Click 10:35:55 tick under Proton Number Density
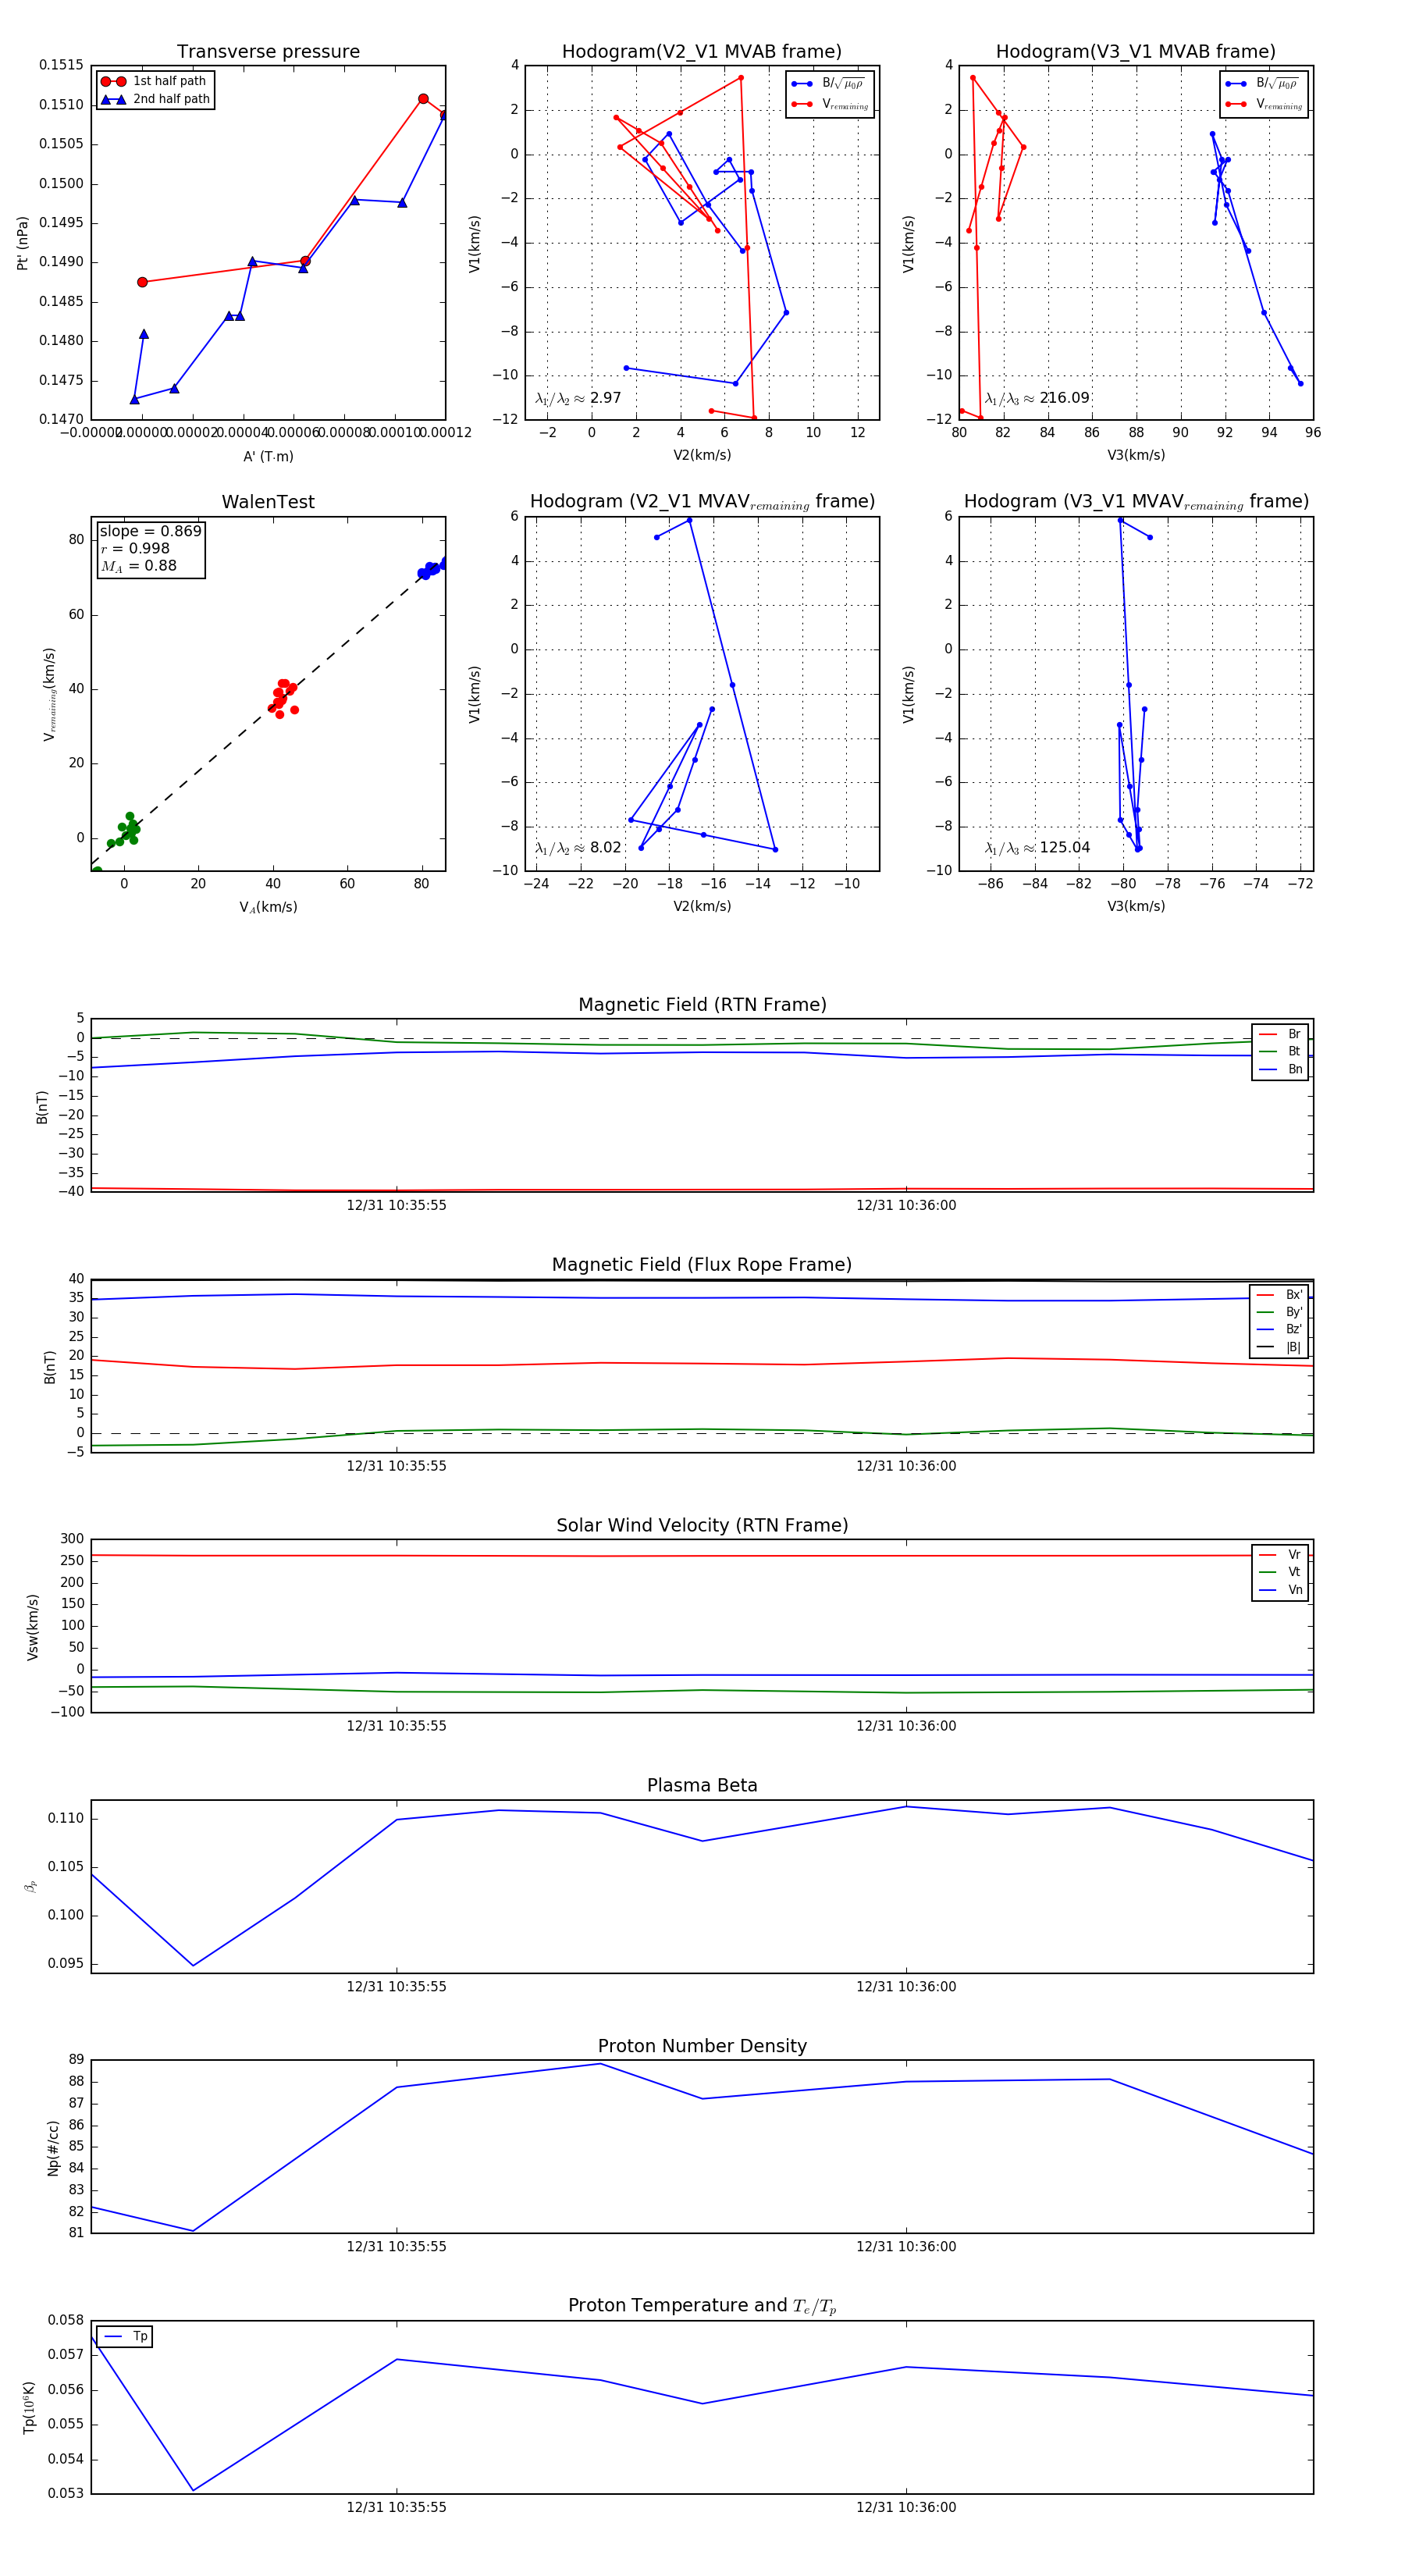1405x2576 pixels. pos(396,2247)
